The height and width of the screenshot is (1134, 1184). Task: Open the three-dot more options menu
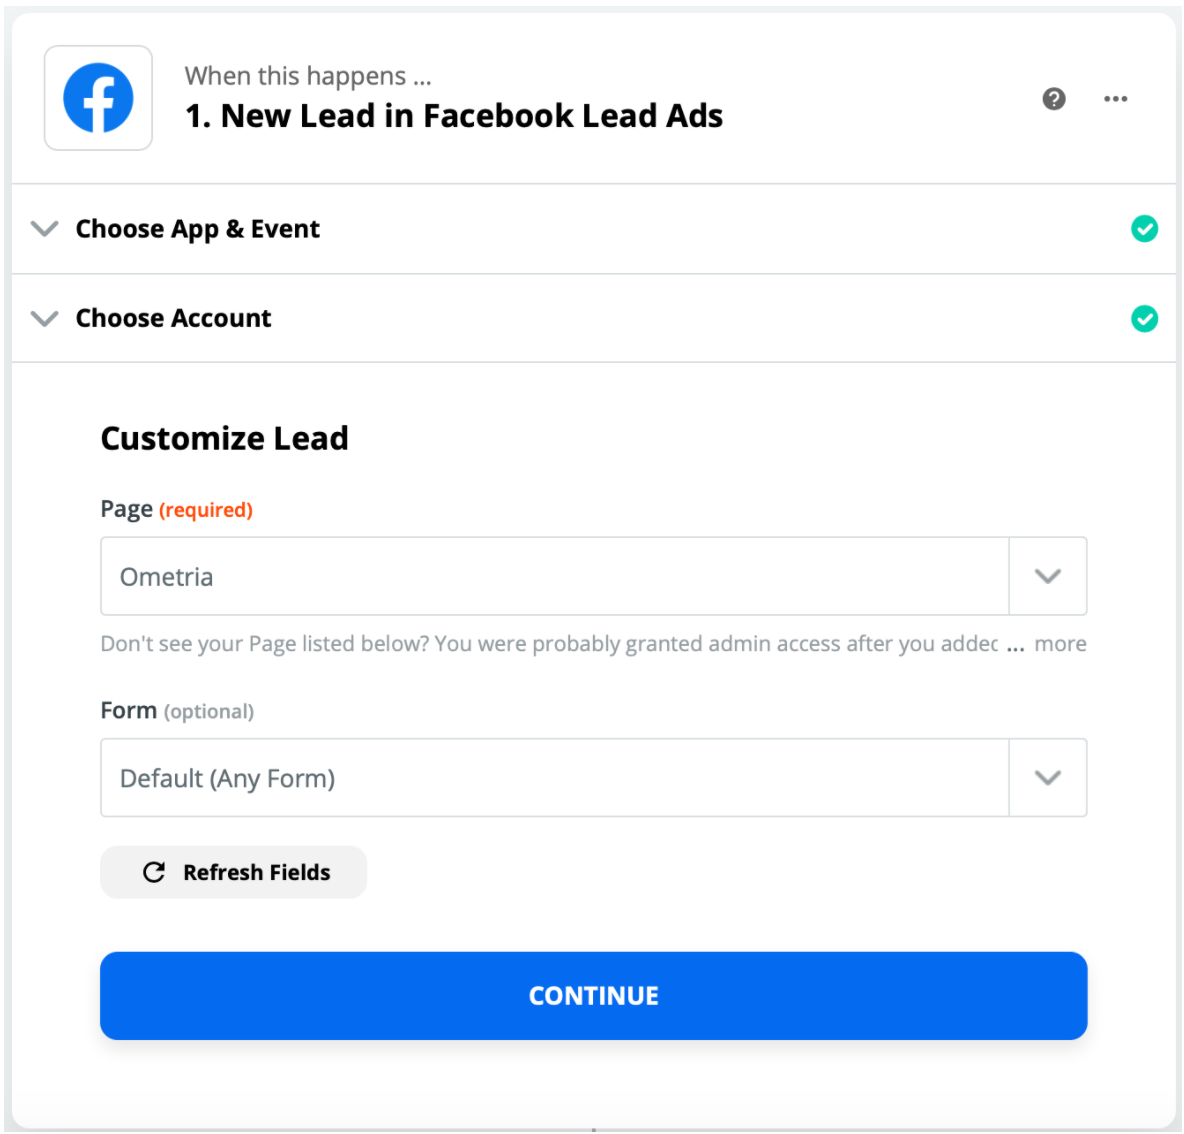pos(1115,99)
